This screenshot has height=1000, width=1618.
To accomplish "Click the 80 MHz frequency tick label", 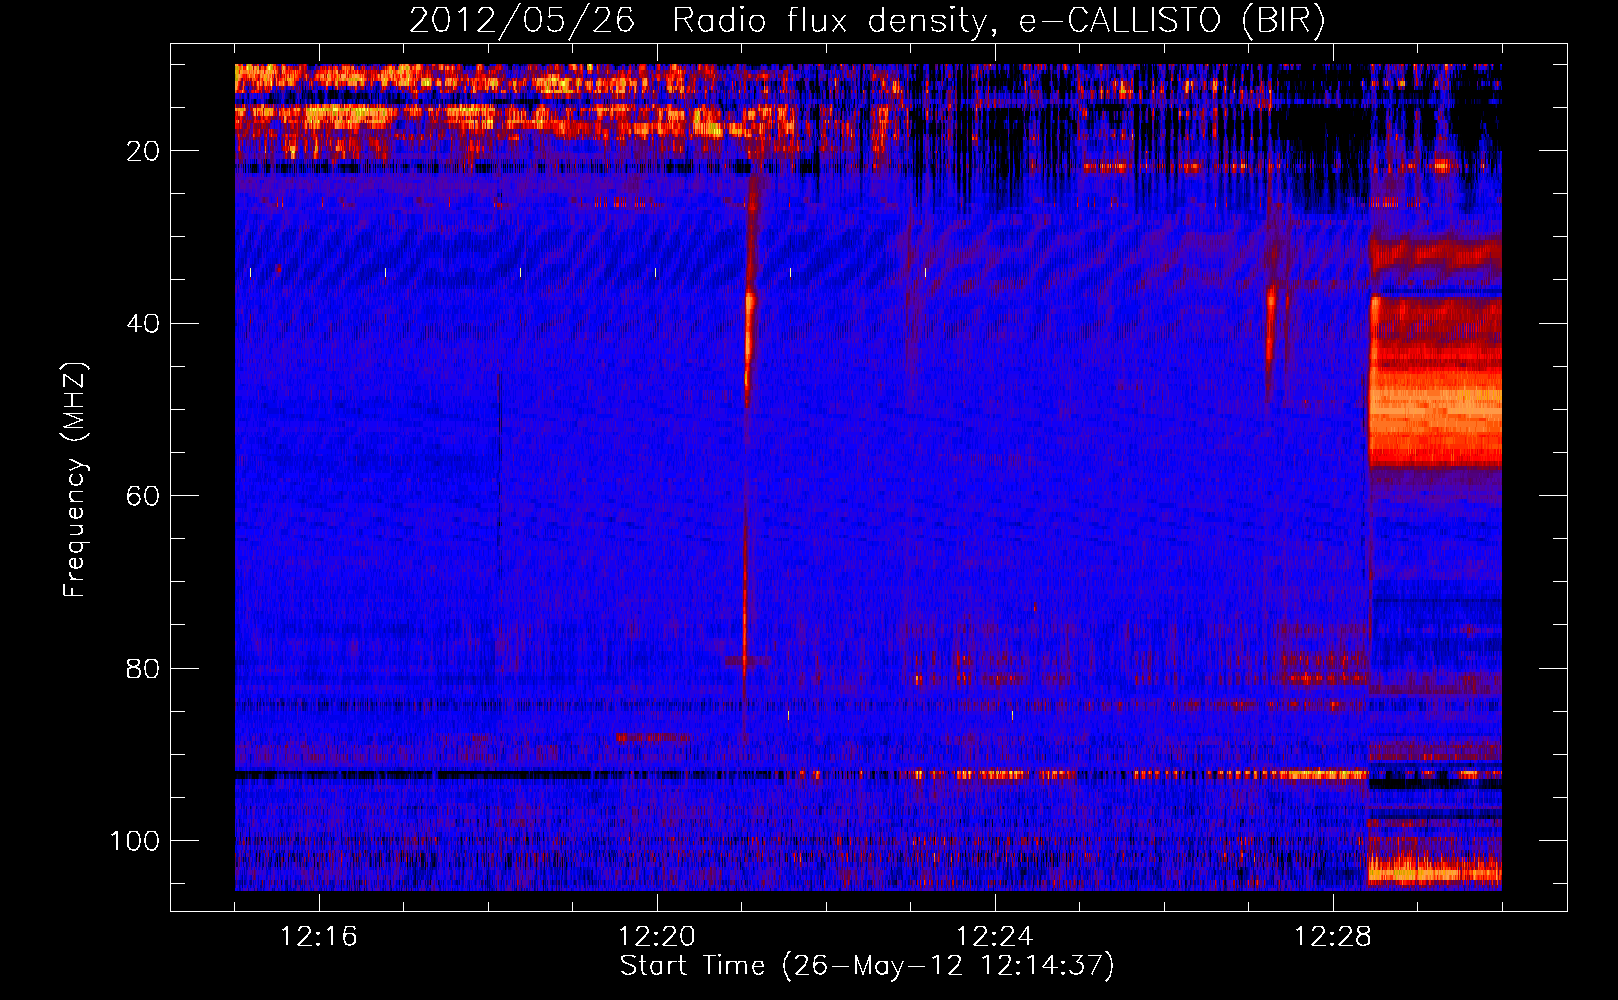I will point(144,668).
